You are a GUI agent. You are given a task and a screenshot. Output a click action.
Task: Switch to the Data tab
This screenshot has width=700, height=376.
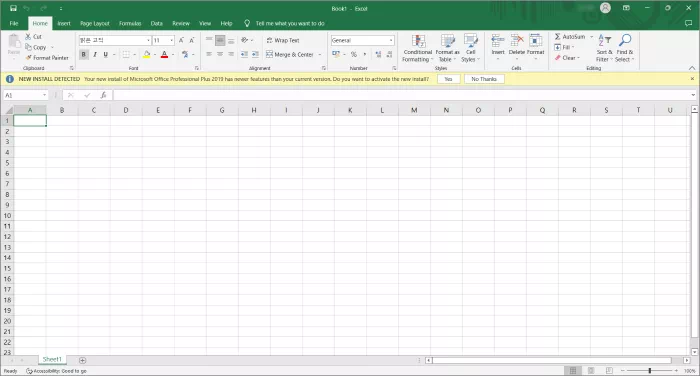tap(157, 23)
